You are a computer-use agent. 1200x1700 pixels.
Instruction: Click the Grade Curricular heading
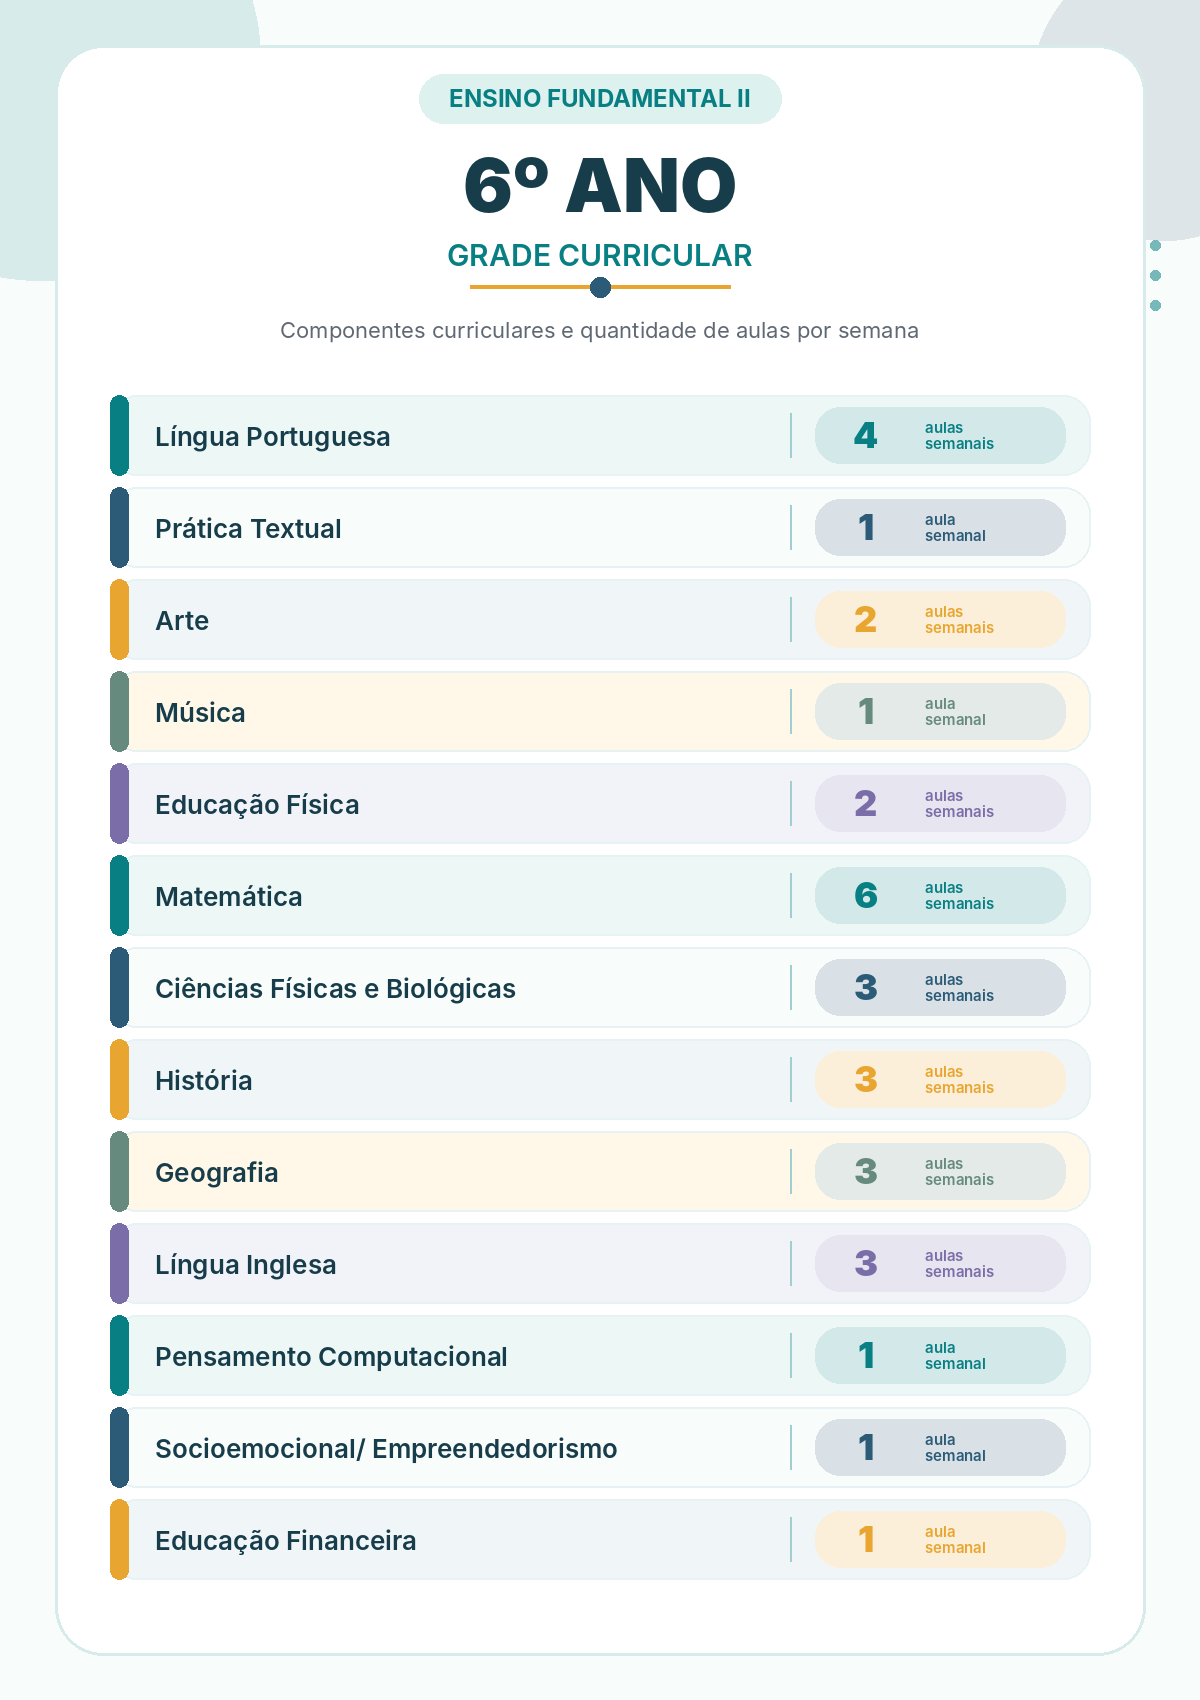[x=600, y=256]
